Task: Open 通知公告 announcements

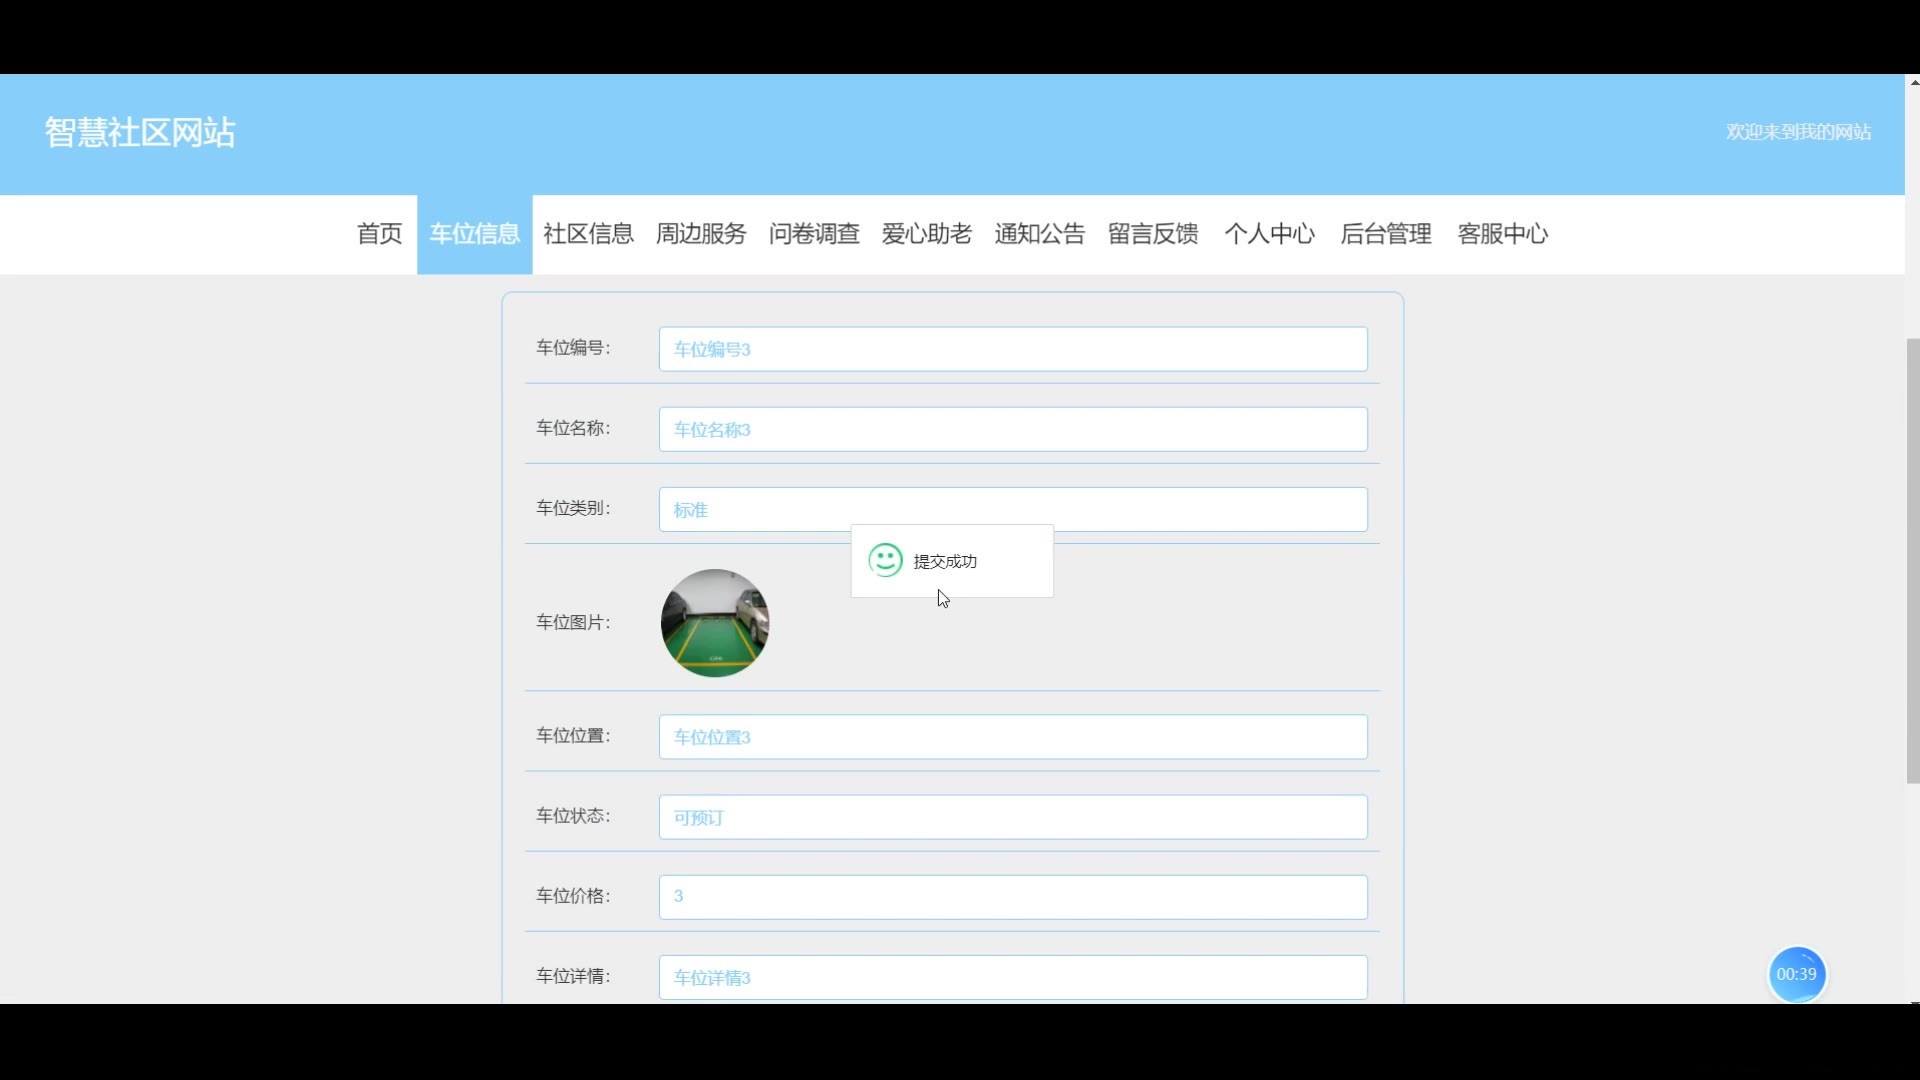Action: pos(1040,234)
